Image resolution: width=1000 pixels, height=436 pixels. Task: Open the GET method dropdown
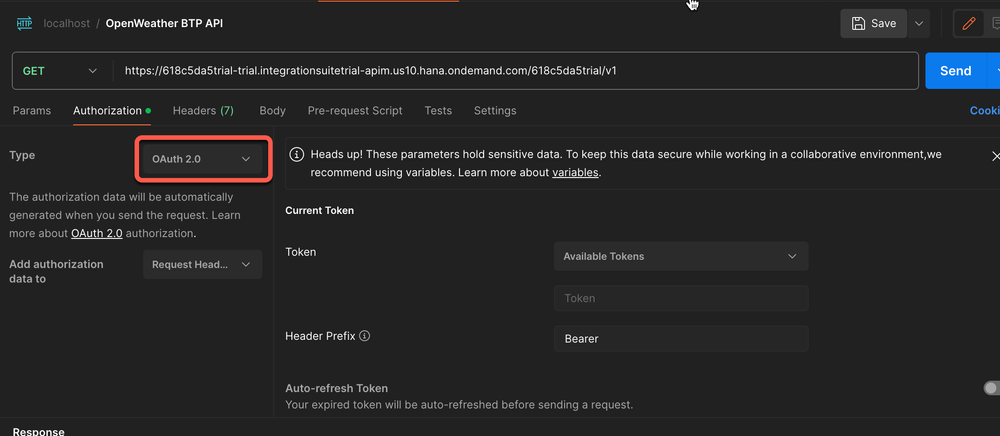click(60, 71)
